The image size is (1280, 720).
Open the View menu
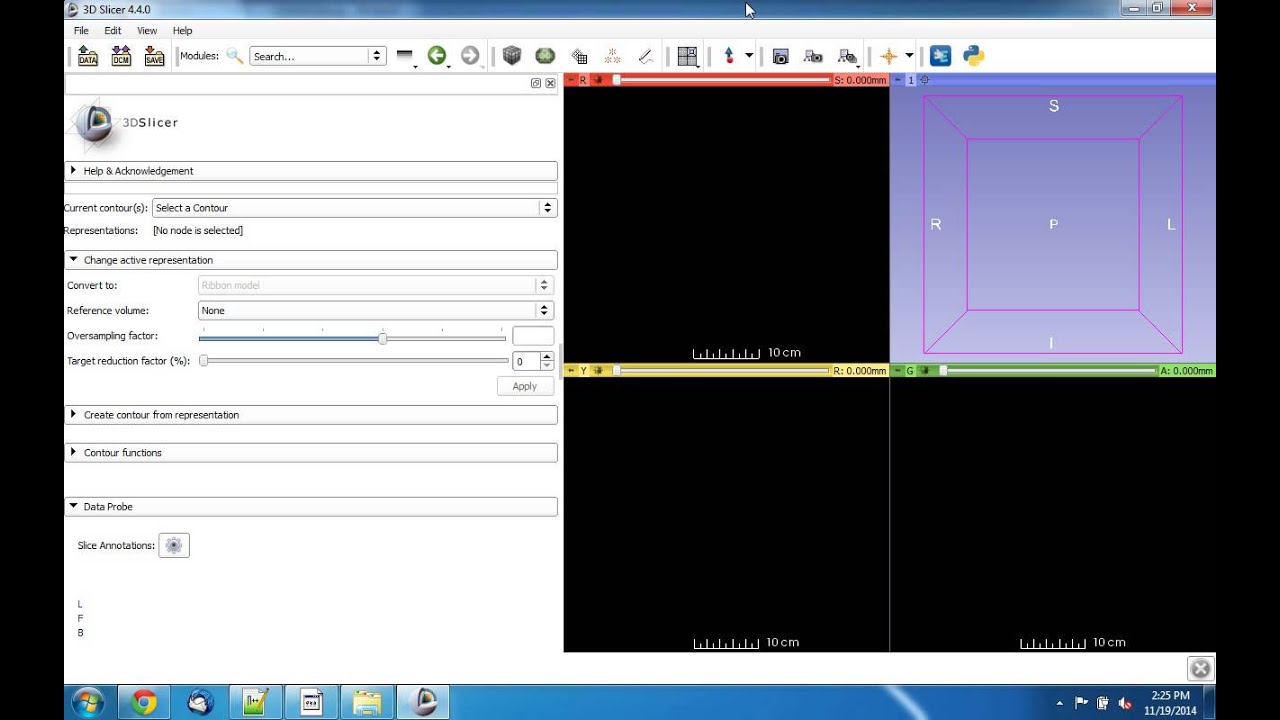tap(147, 31)
